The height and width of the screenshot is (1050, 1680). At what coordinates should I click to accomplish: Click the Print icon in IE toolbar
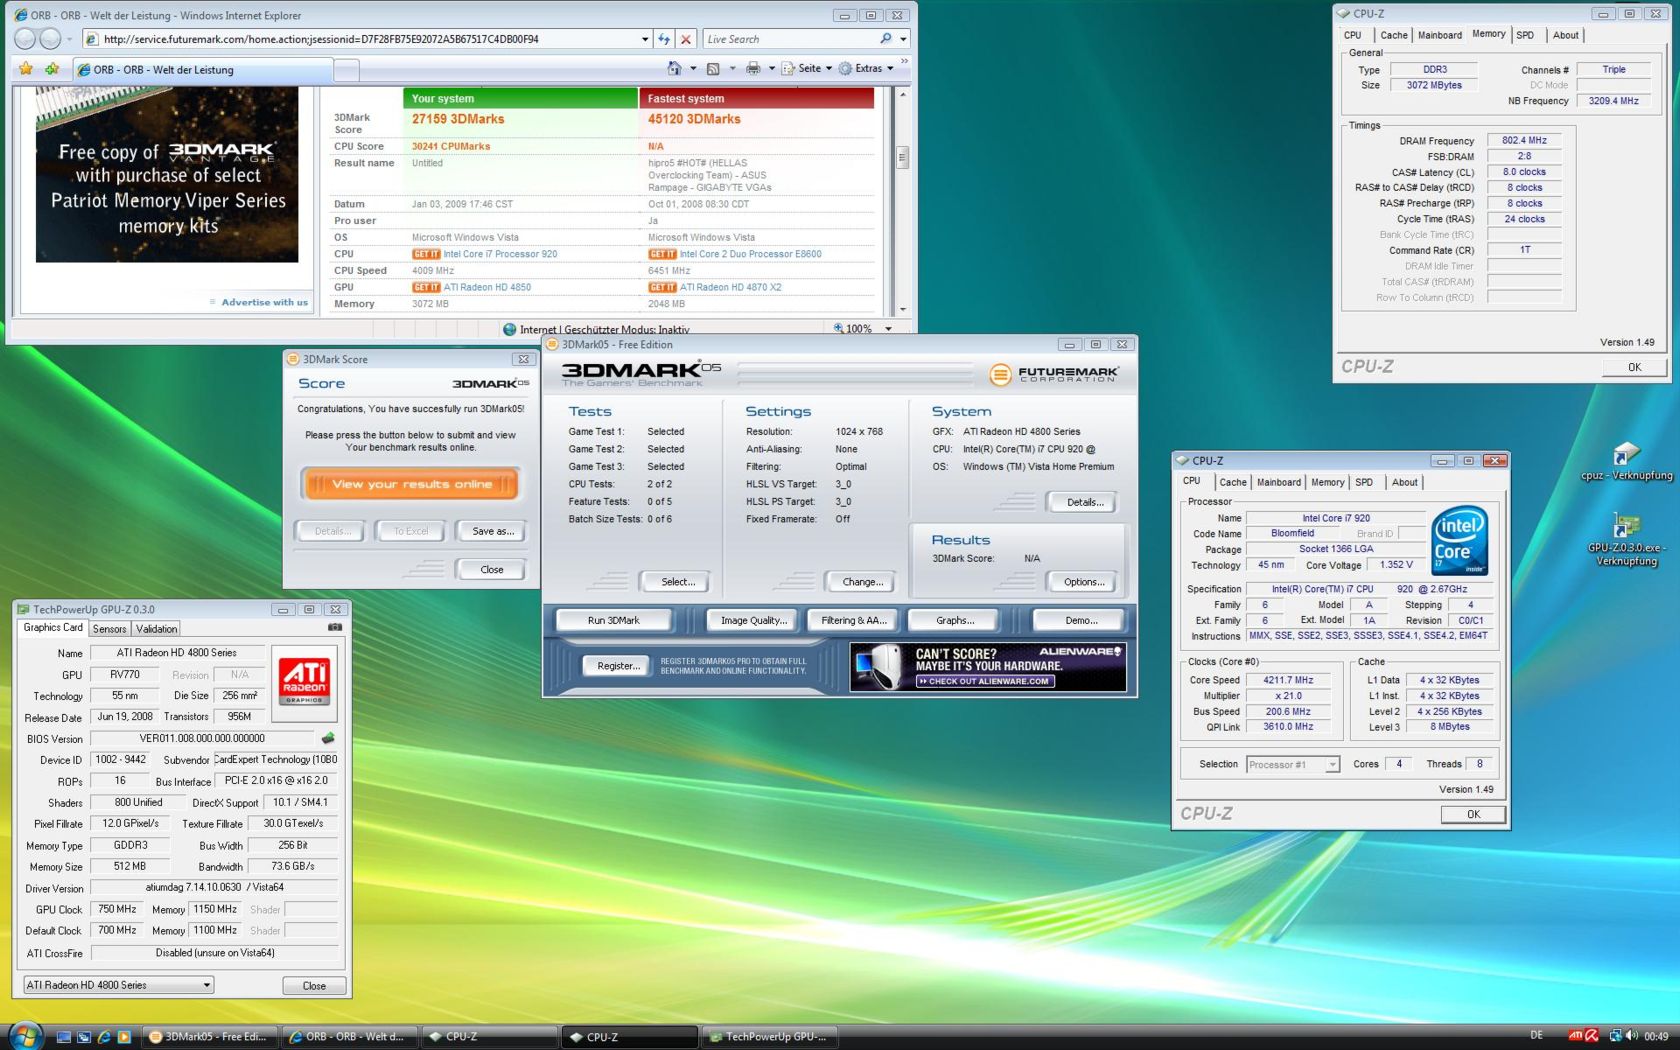[x=753, y=68]
